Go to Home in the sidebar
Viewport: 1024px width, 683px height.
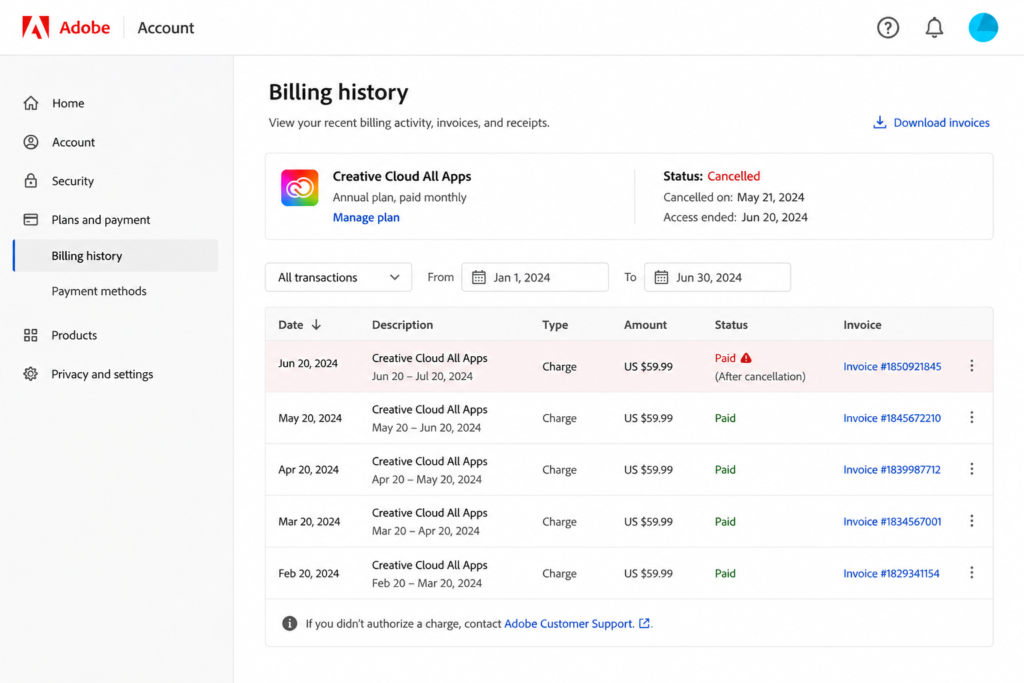tap(68, 103)
